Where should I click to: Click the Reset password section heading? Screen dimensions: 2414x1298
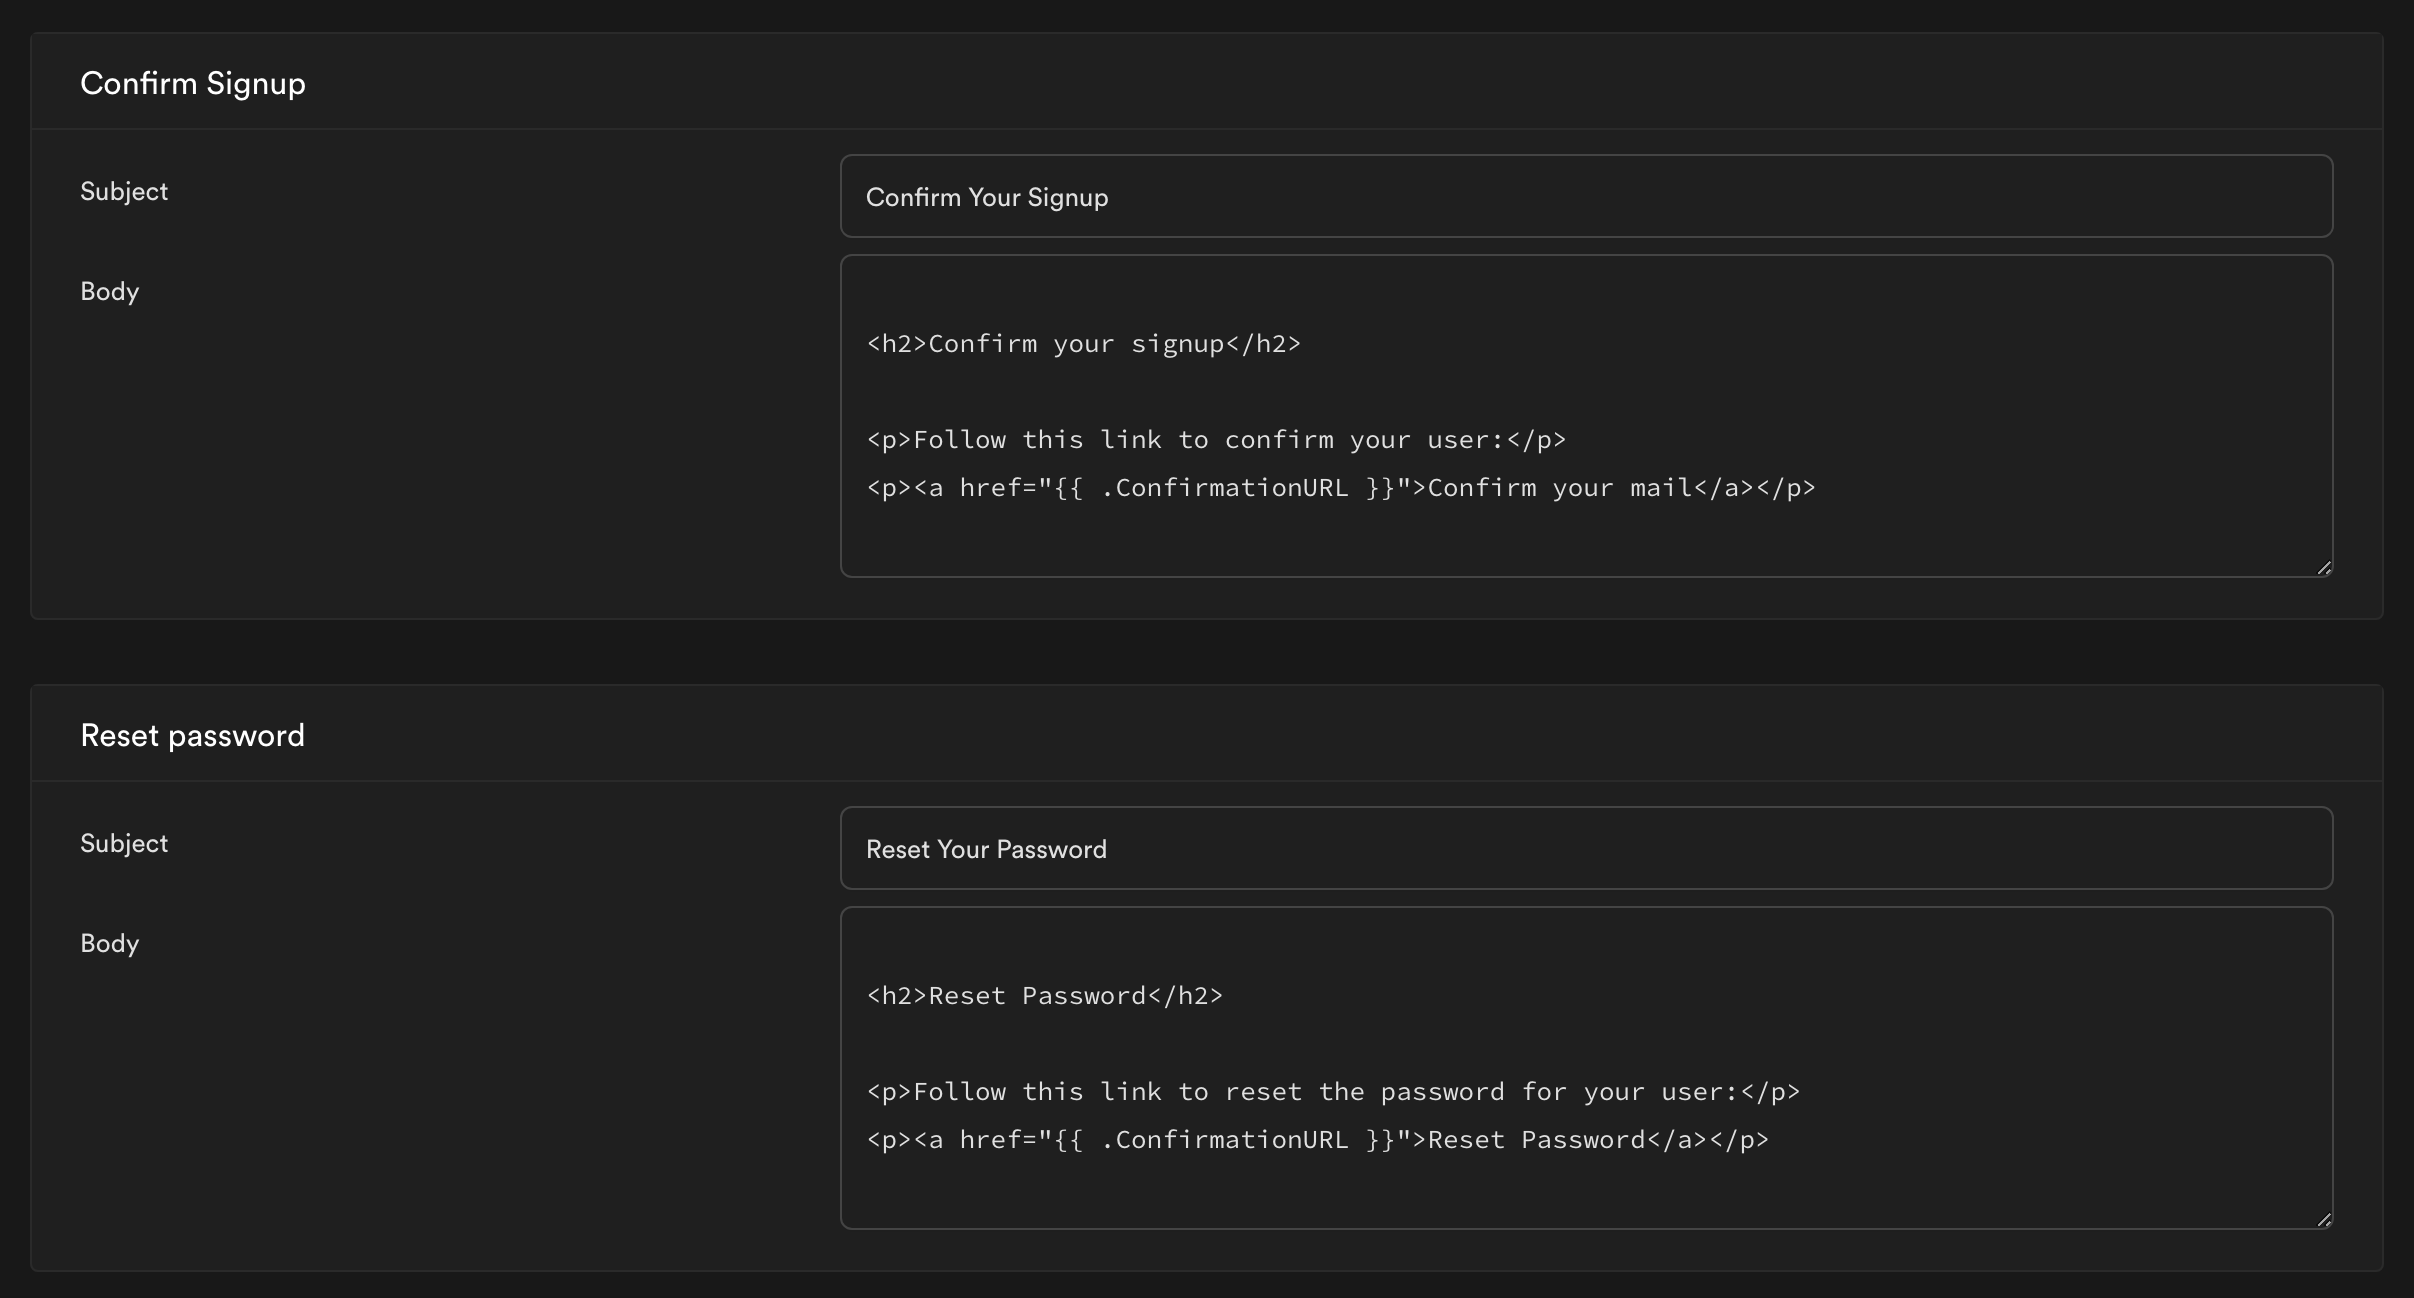tap(192, 735)
